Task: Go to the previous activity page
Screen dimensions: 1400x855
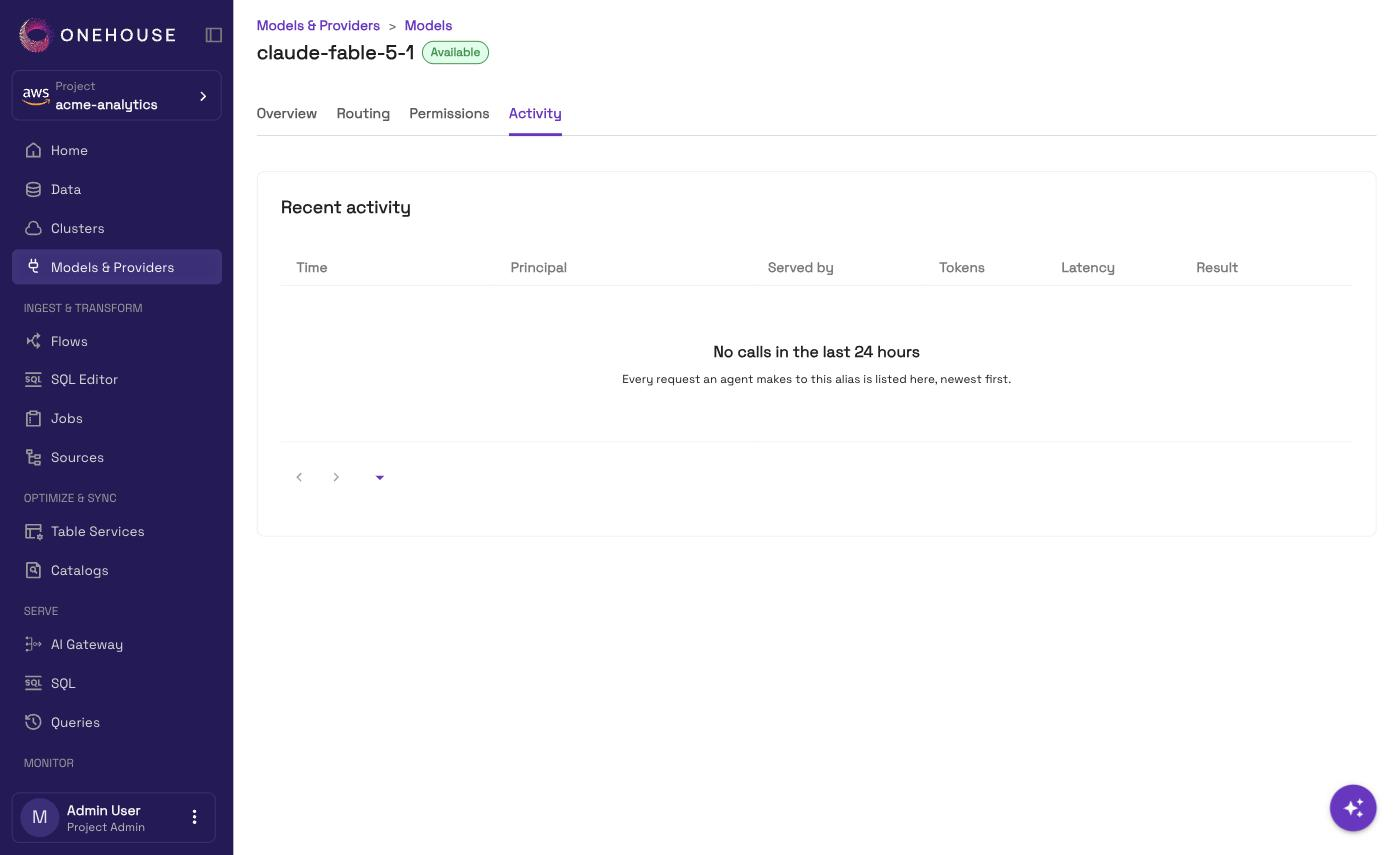Action: (299, 477)
